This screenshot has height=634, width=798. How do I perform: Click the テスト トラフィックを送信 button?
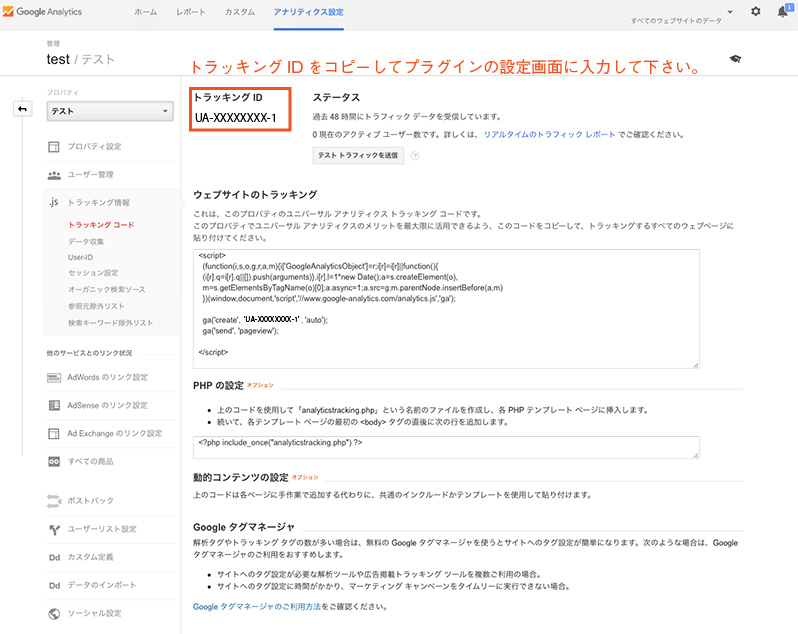click(358, 155)
